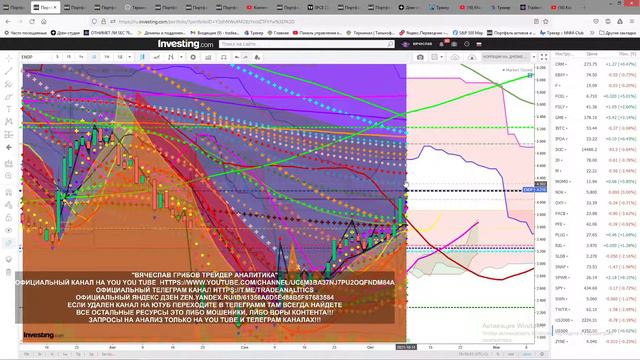Select the trend line drawing tool
This screenshot has width=640, height=360.
click(9, 71)
